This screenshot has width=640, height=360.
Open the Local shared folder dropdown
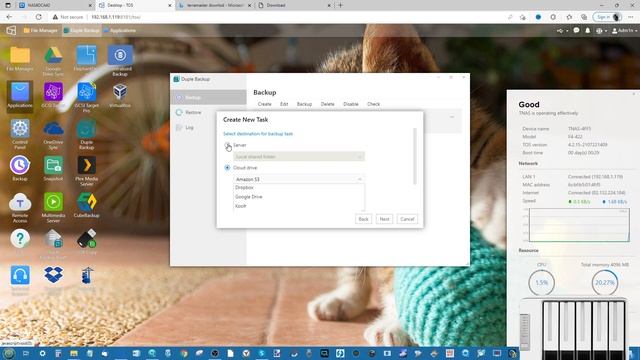tap(299, 156)
